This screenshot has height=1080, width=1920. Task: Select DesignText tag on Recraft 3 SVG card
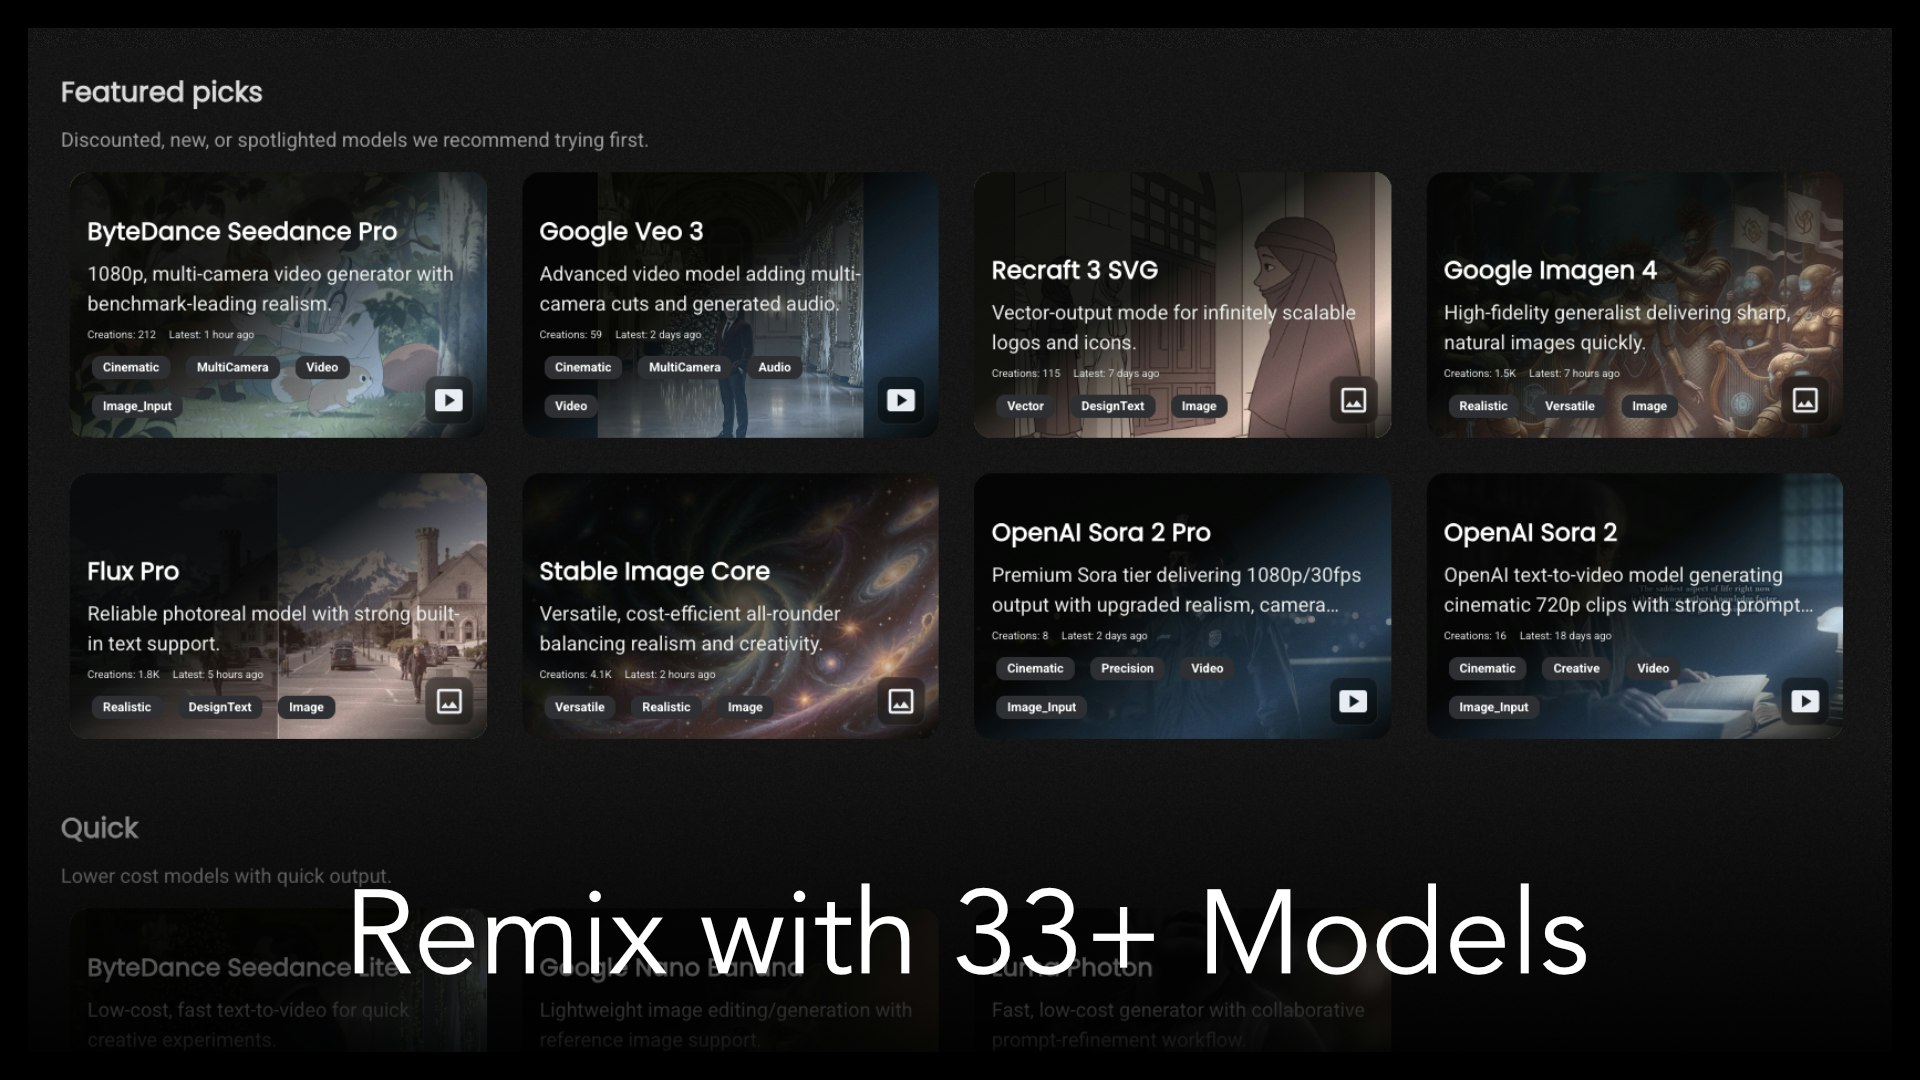click(x=1113, y=406)
